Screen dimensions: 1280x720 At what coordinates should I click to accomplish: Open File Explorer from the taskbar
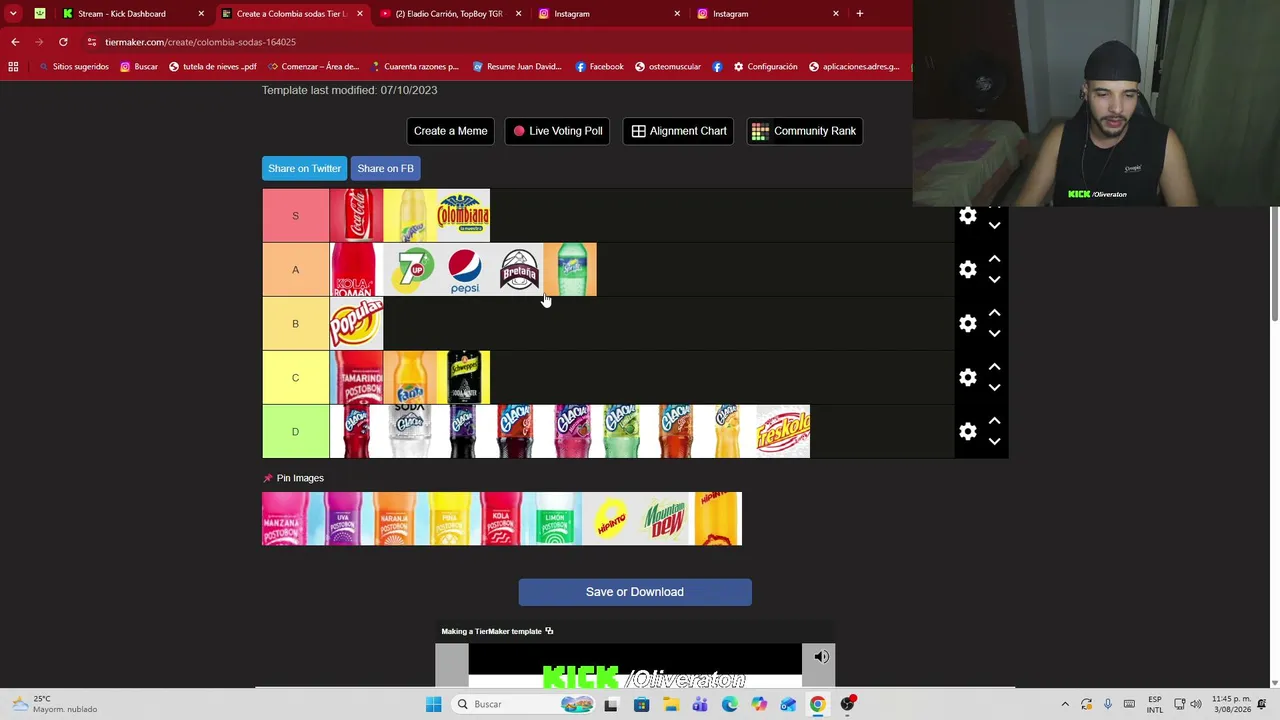(670, 704)
